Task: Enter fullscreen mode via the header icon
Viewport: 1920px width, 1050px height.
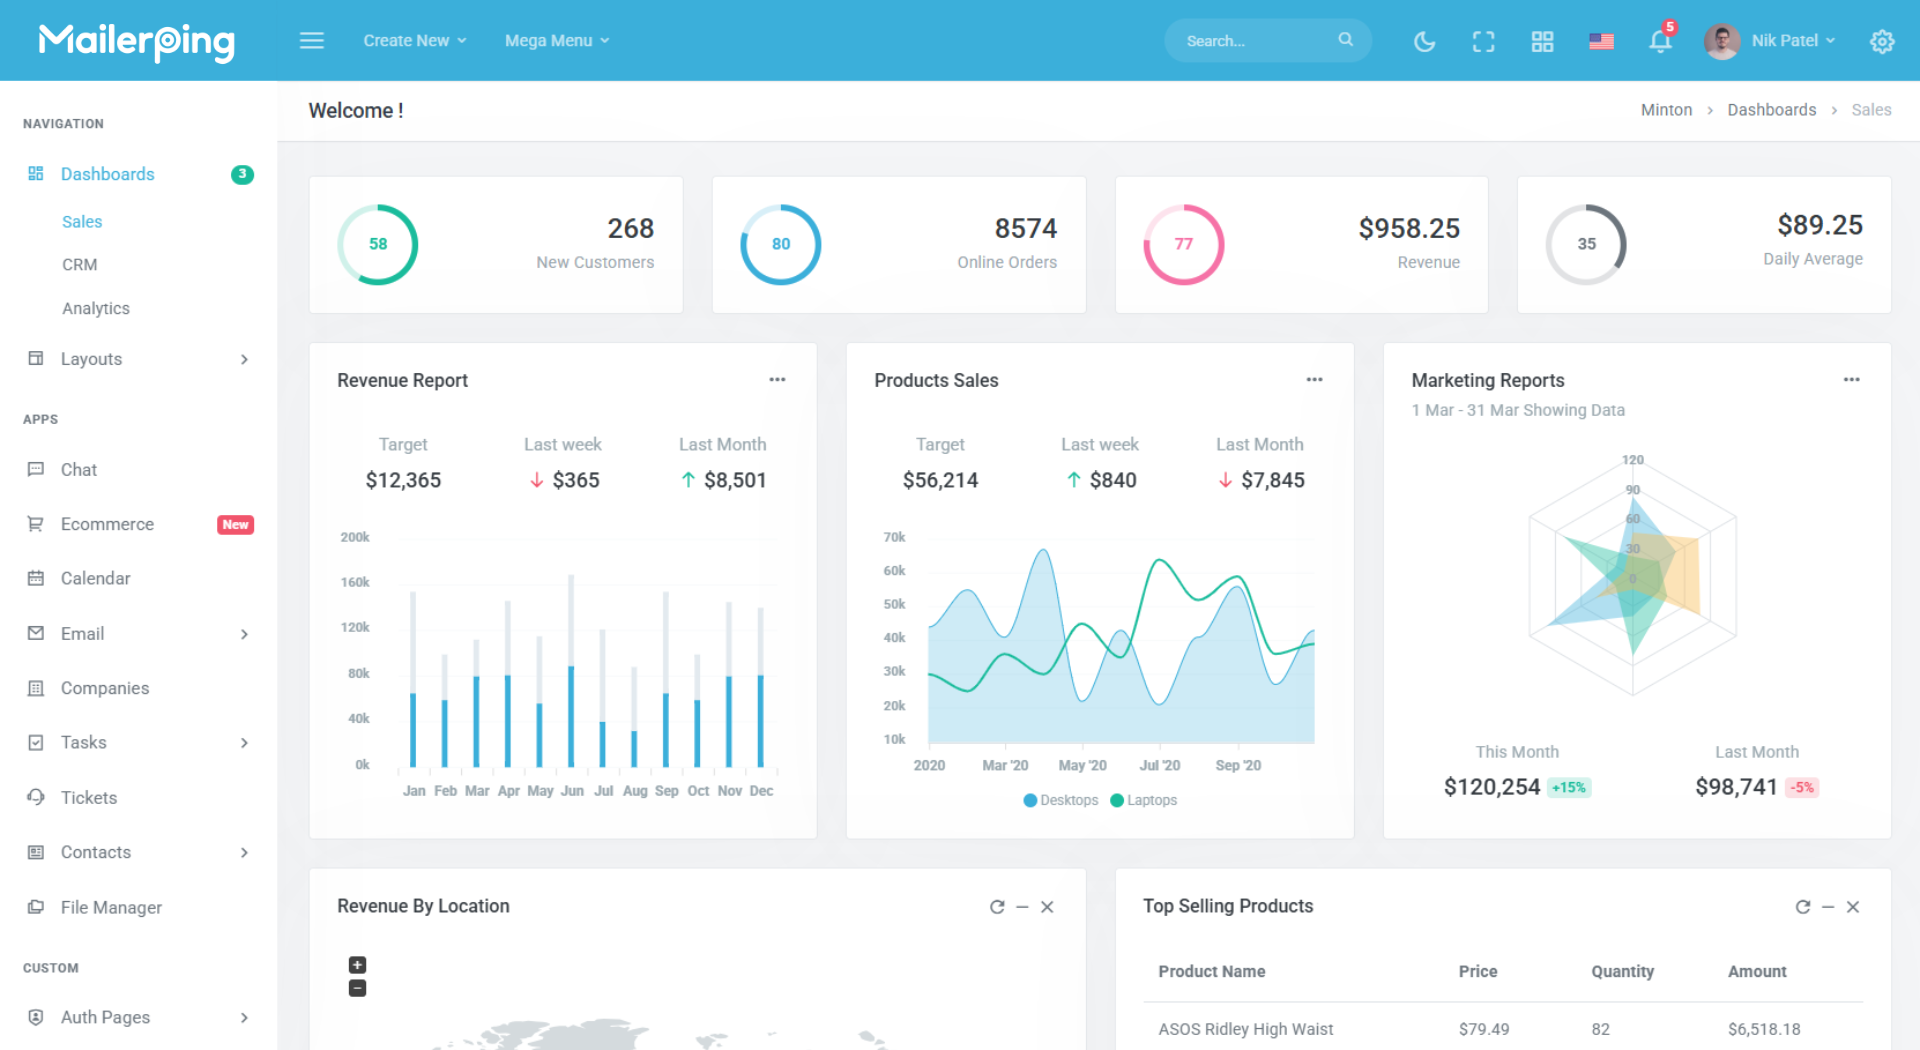Action: pos(1483,41)
